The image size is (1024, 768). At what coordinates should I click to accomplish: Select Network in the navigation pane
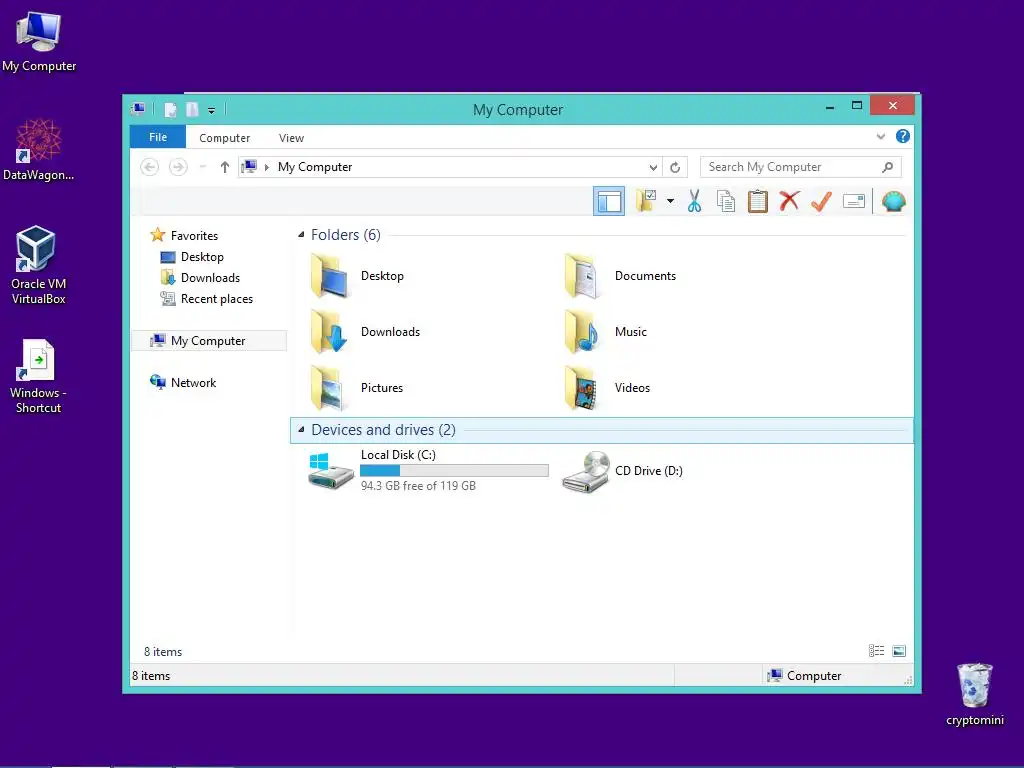(x=184, y=382)
